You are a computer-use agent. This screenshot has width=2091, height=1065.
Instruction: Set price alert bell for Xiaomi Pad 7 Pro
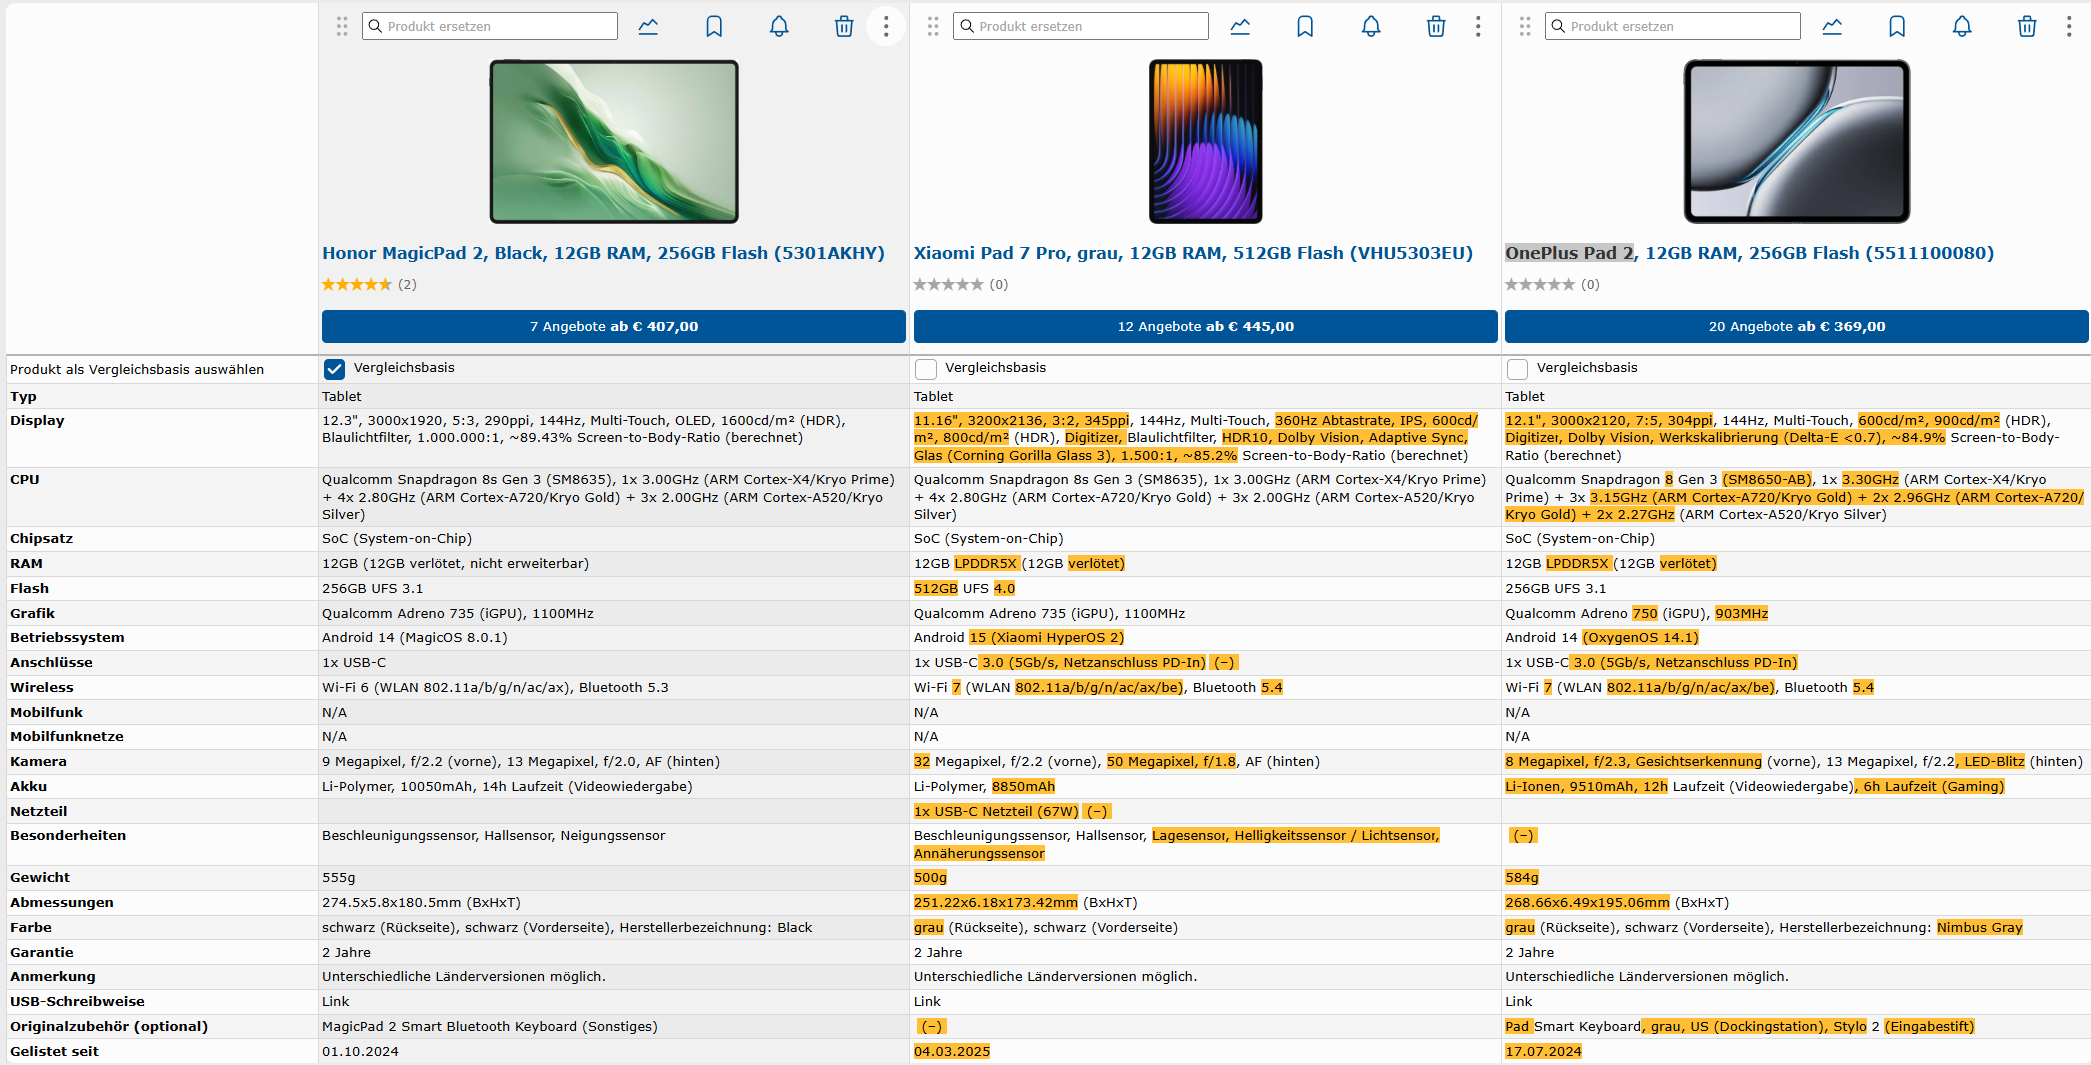click(1371, 27)
